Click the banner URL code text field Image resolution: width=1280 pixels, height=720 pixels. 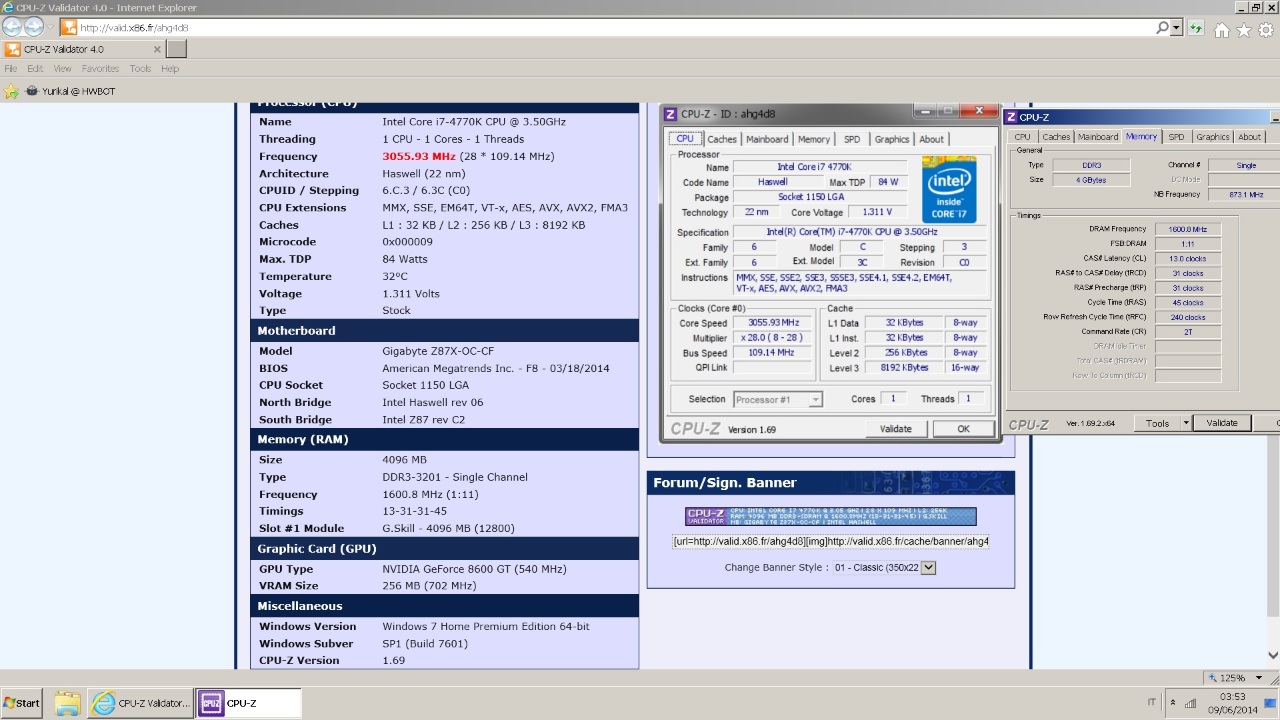pos(830,541)
